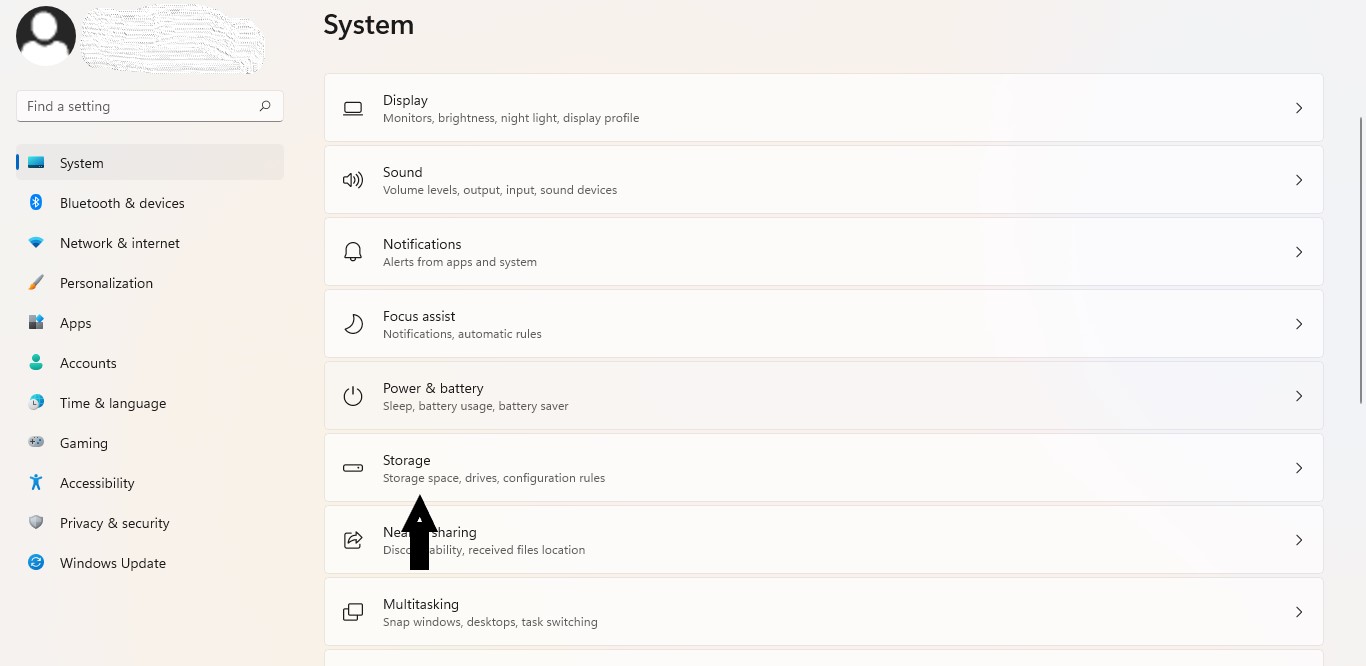Expand Display settings with its chevron

(1299, 108)
